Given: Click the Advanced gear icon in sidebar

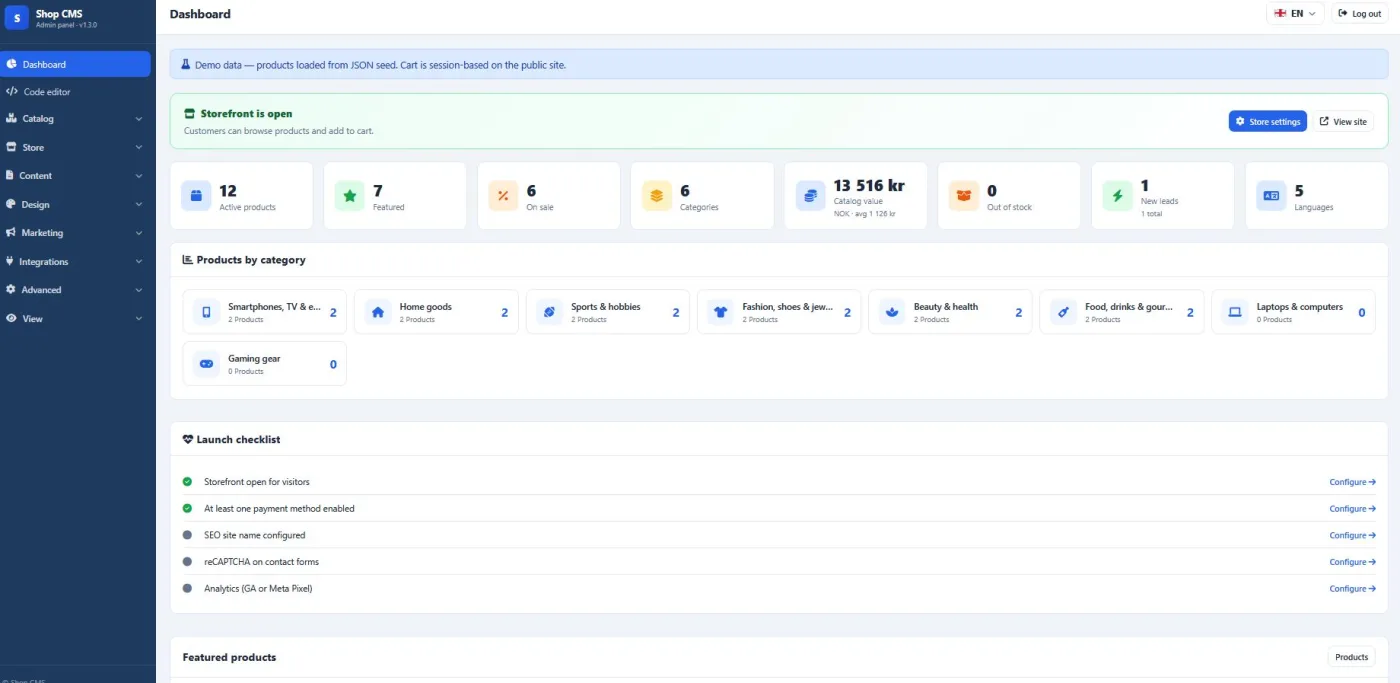Looking at the screenshot, I should click(11, 290).
